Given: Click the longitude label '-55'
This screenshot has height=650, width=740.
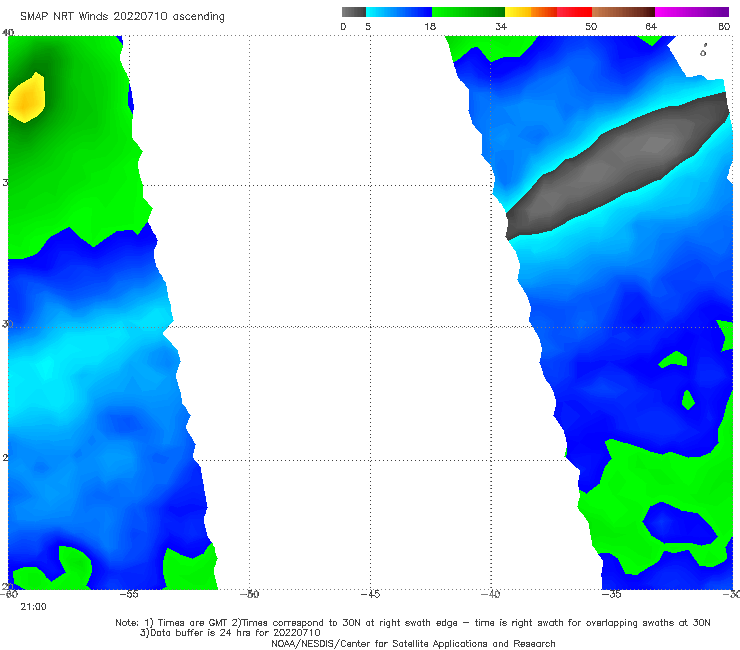Looking at the screenshot, I should (x=129, y=594).
